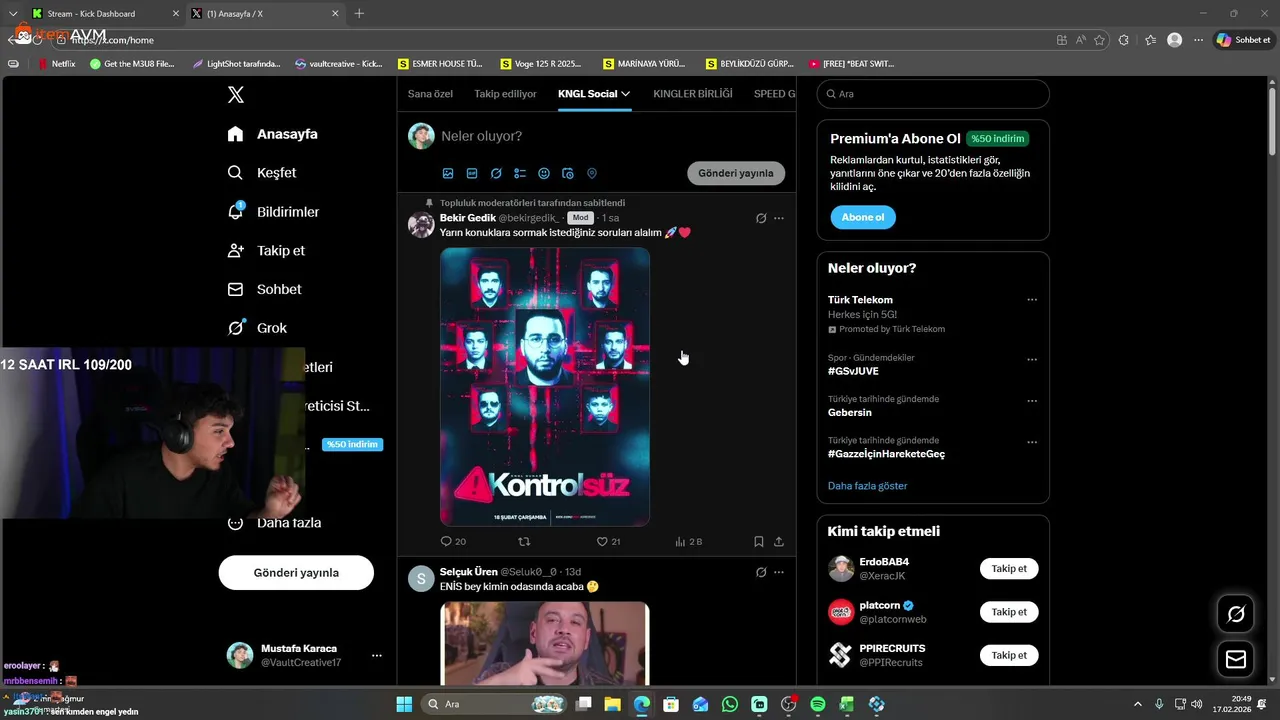Open Bekir Gedik's profile name
1280x720 pixels.
point(468,218)
